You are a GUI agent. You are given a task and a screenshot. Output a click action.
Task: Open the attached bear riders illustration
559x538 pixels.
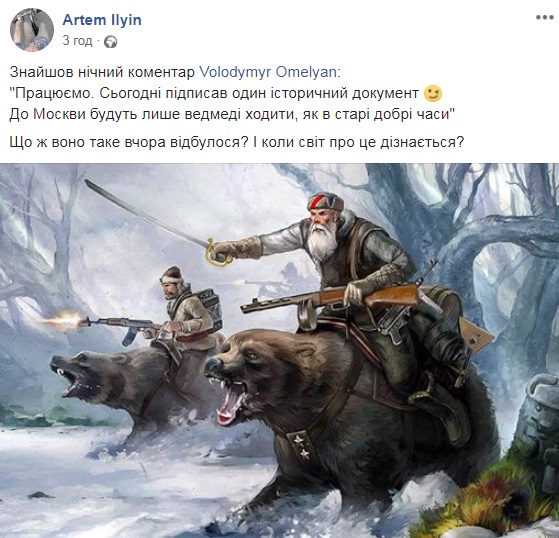pos(280,350)
